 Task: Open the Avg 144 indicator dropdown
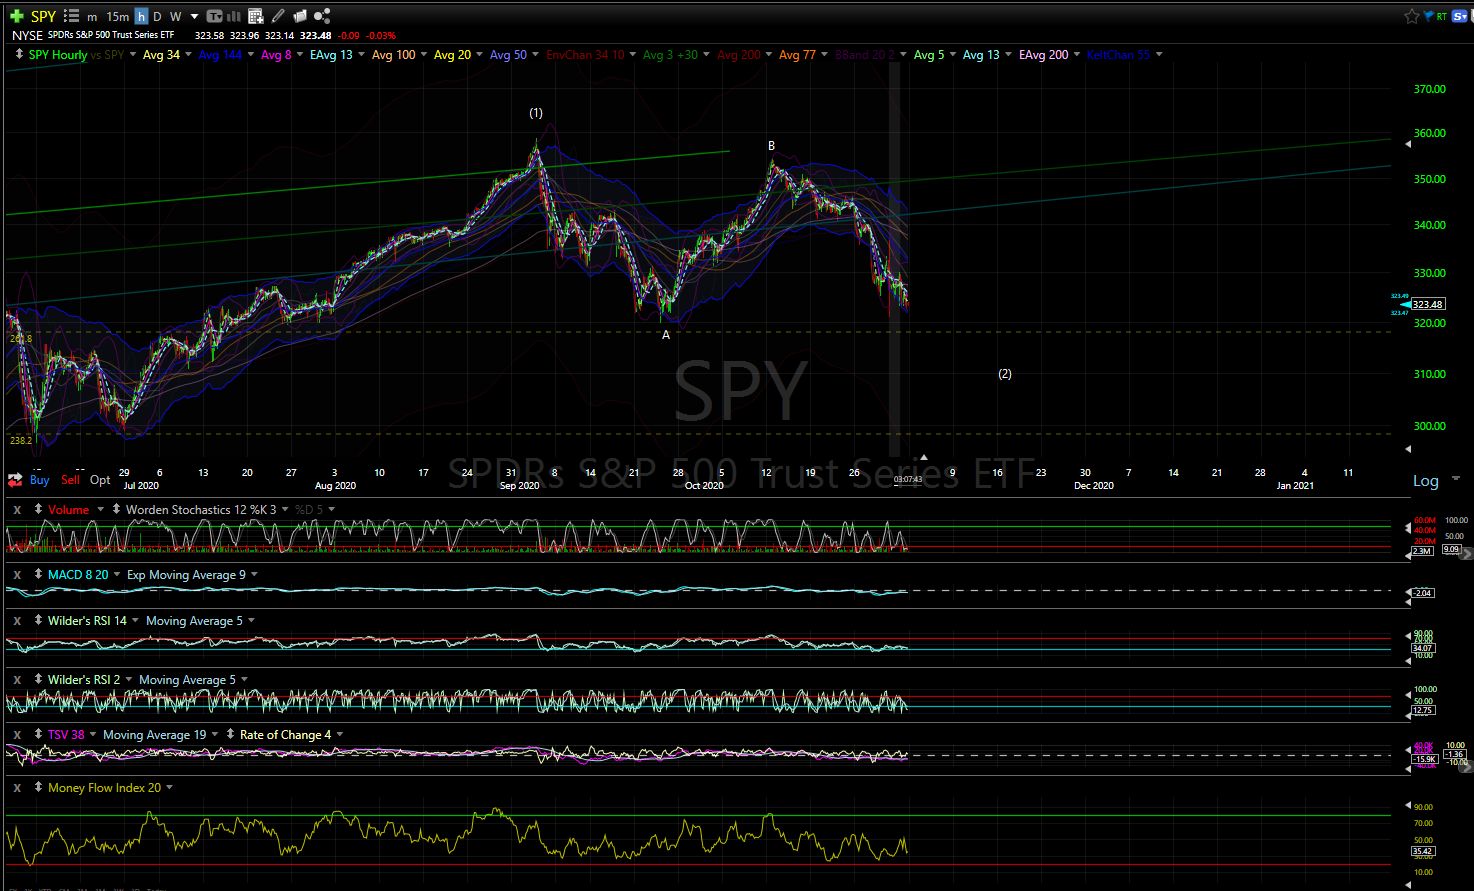point(250,55)
